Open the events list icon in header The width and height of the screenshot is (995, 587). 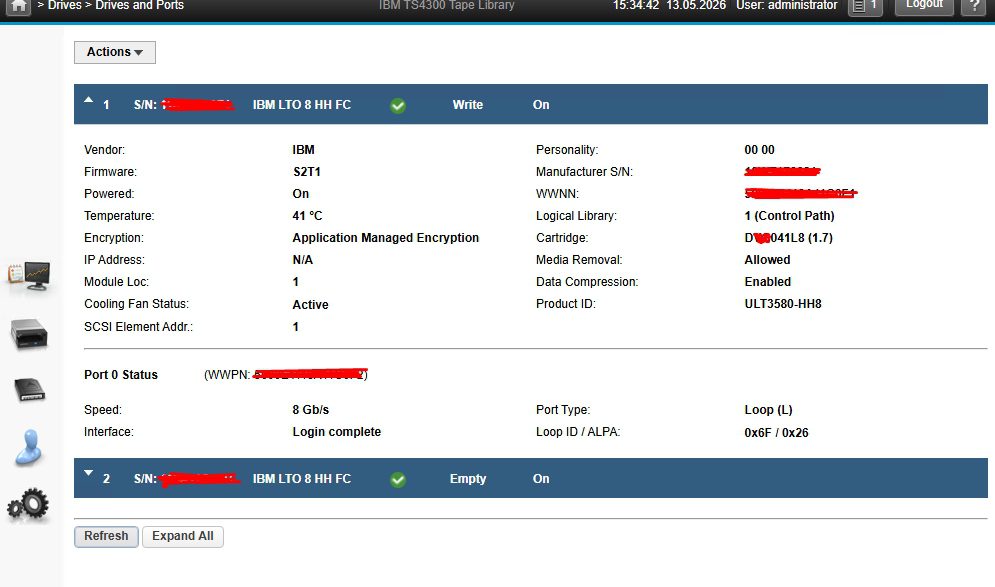click(x=865, y=6)
